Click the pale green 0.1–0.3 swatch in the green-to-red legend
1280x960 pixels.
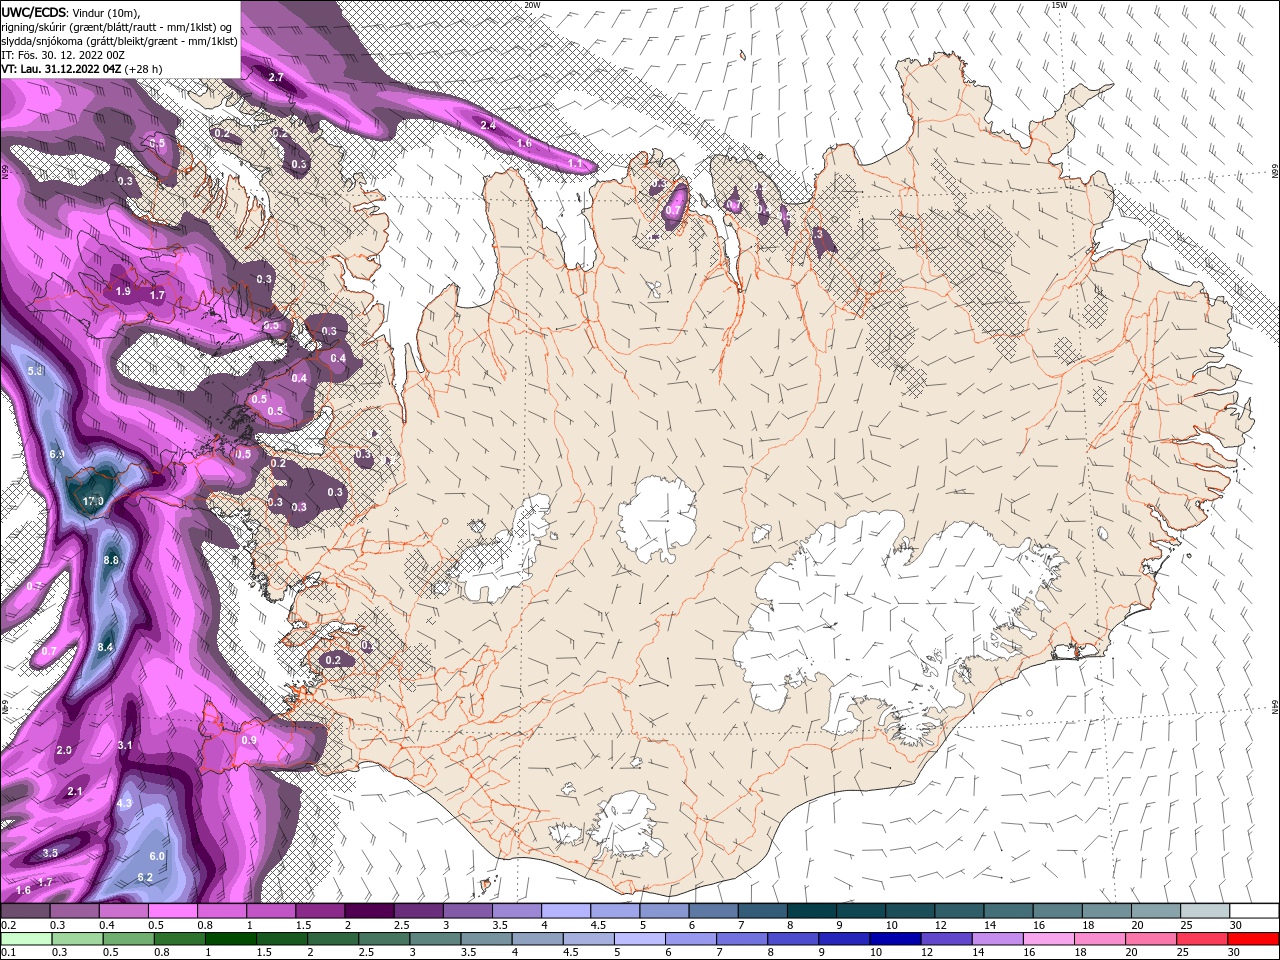(25, 938)
